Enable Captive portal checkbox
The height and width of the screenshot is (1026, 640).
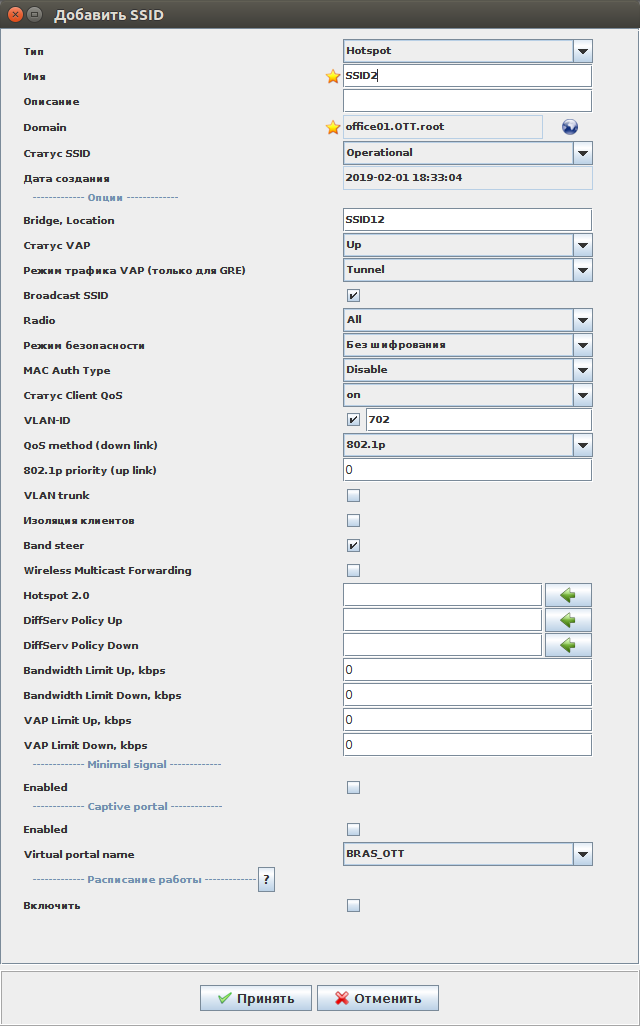353,829
